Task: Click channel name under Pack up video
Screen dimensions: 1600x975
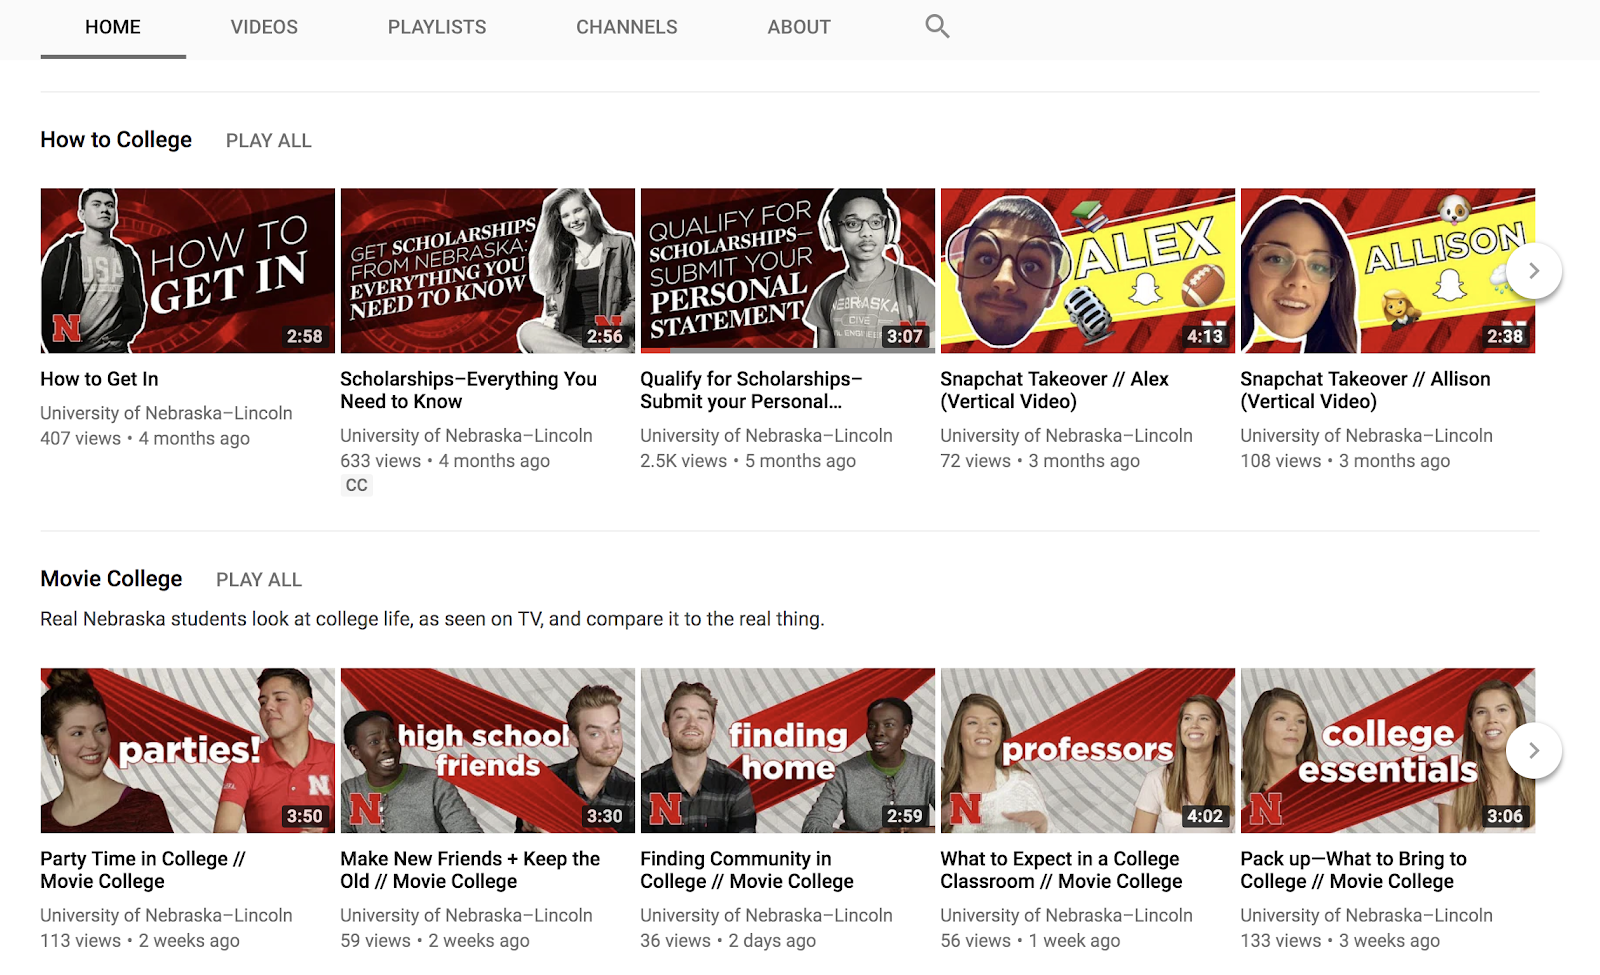Action: [1366, 915]
